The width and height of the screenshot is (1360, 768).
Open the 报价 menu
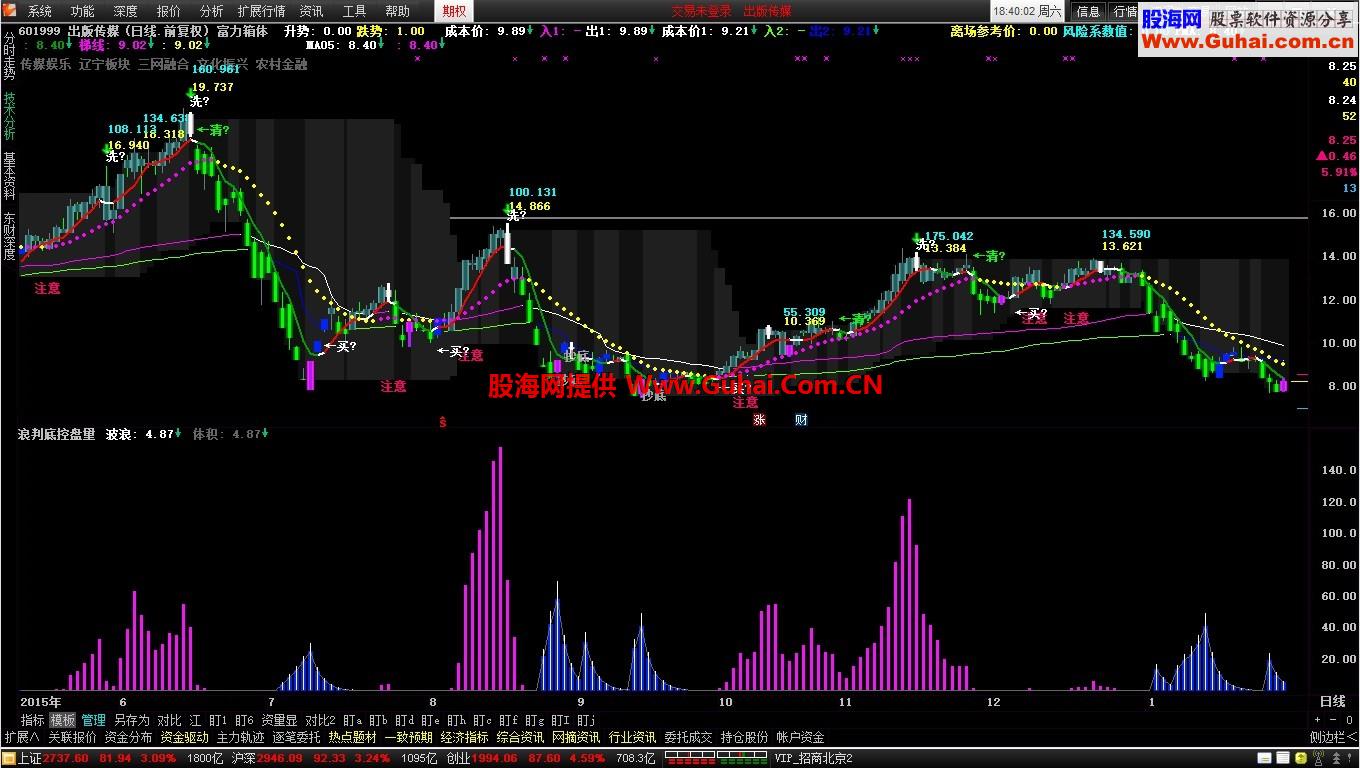tap(169, 11)
